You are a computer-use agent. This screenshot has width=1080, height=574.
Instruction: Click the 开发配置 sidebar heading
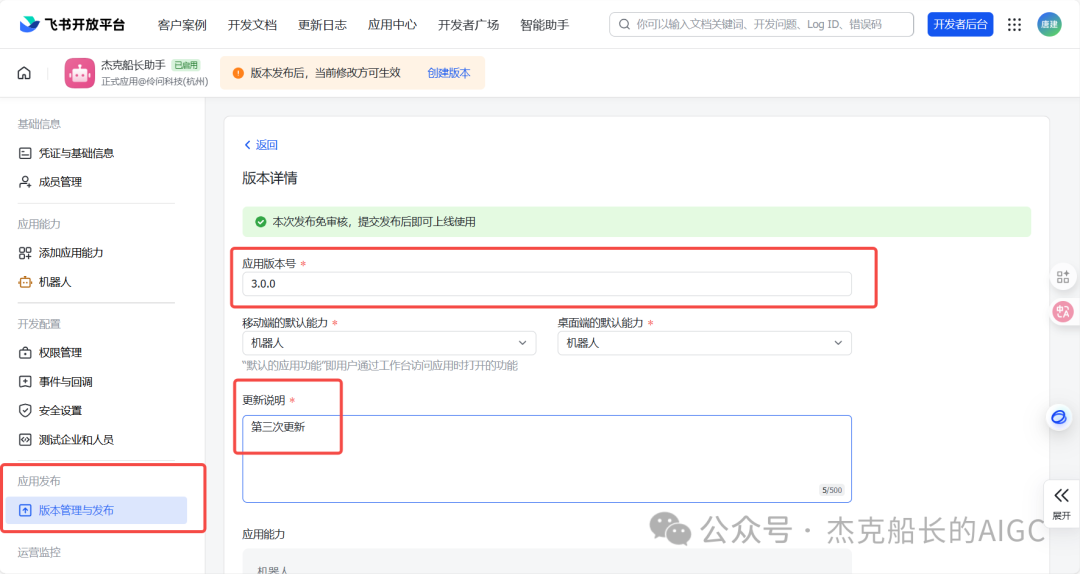[39, 324]
